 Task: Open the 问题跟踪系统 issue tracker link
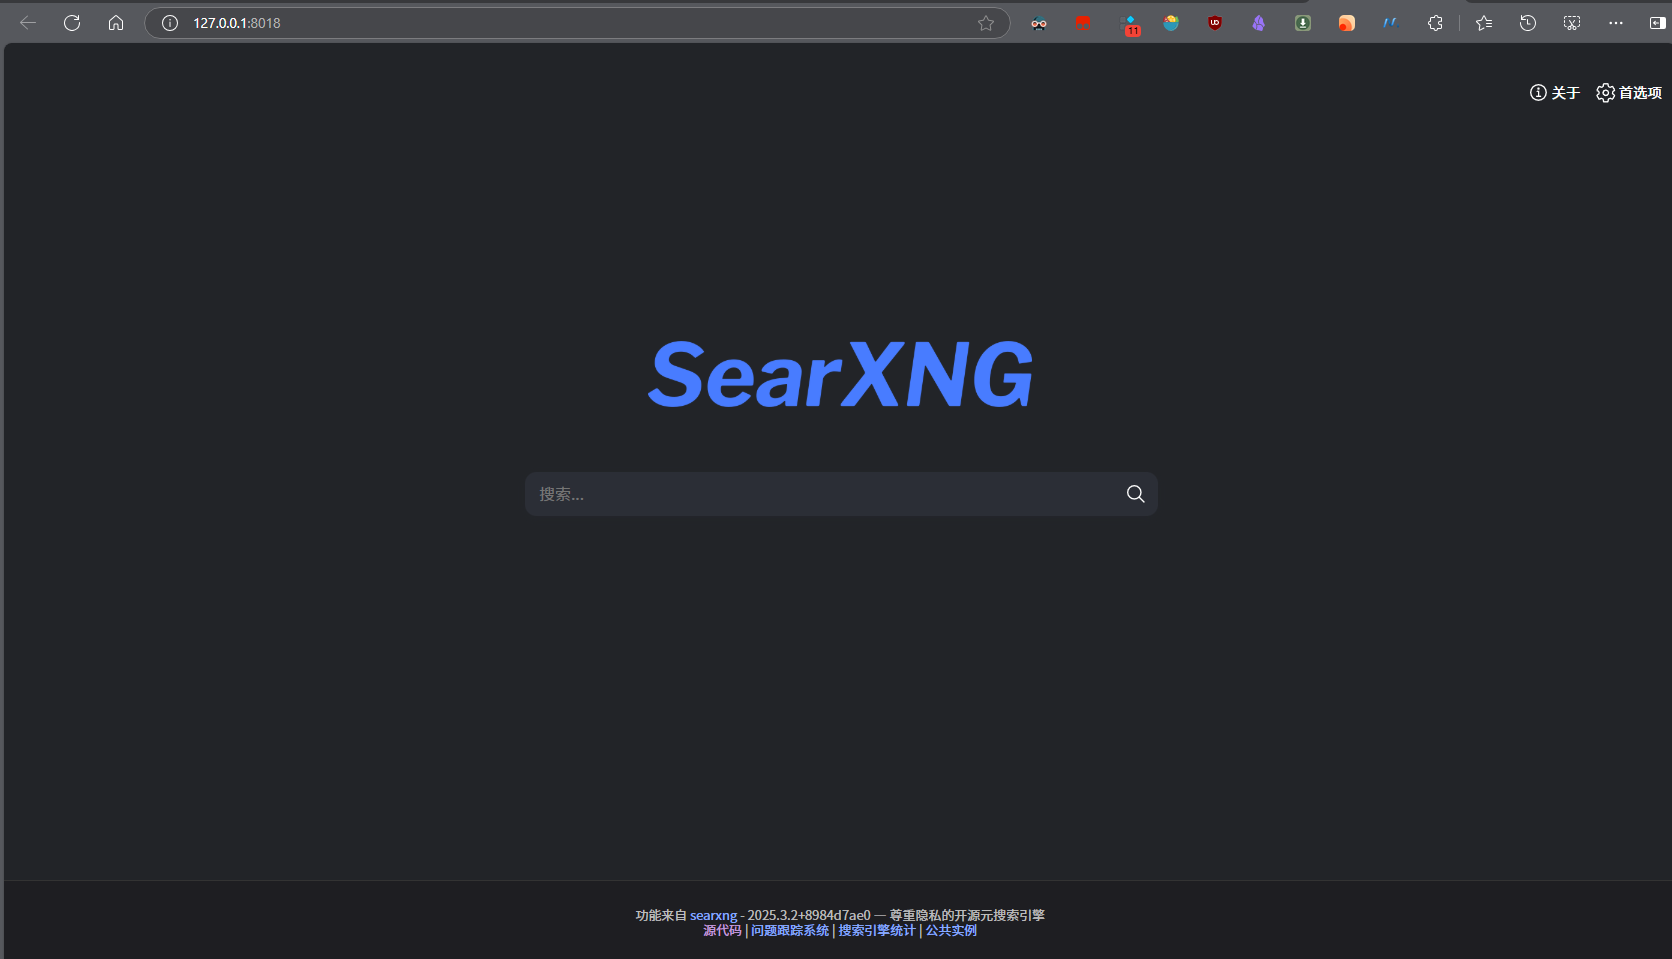(790, 931)
